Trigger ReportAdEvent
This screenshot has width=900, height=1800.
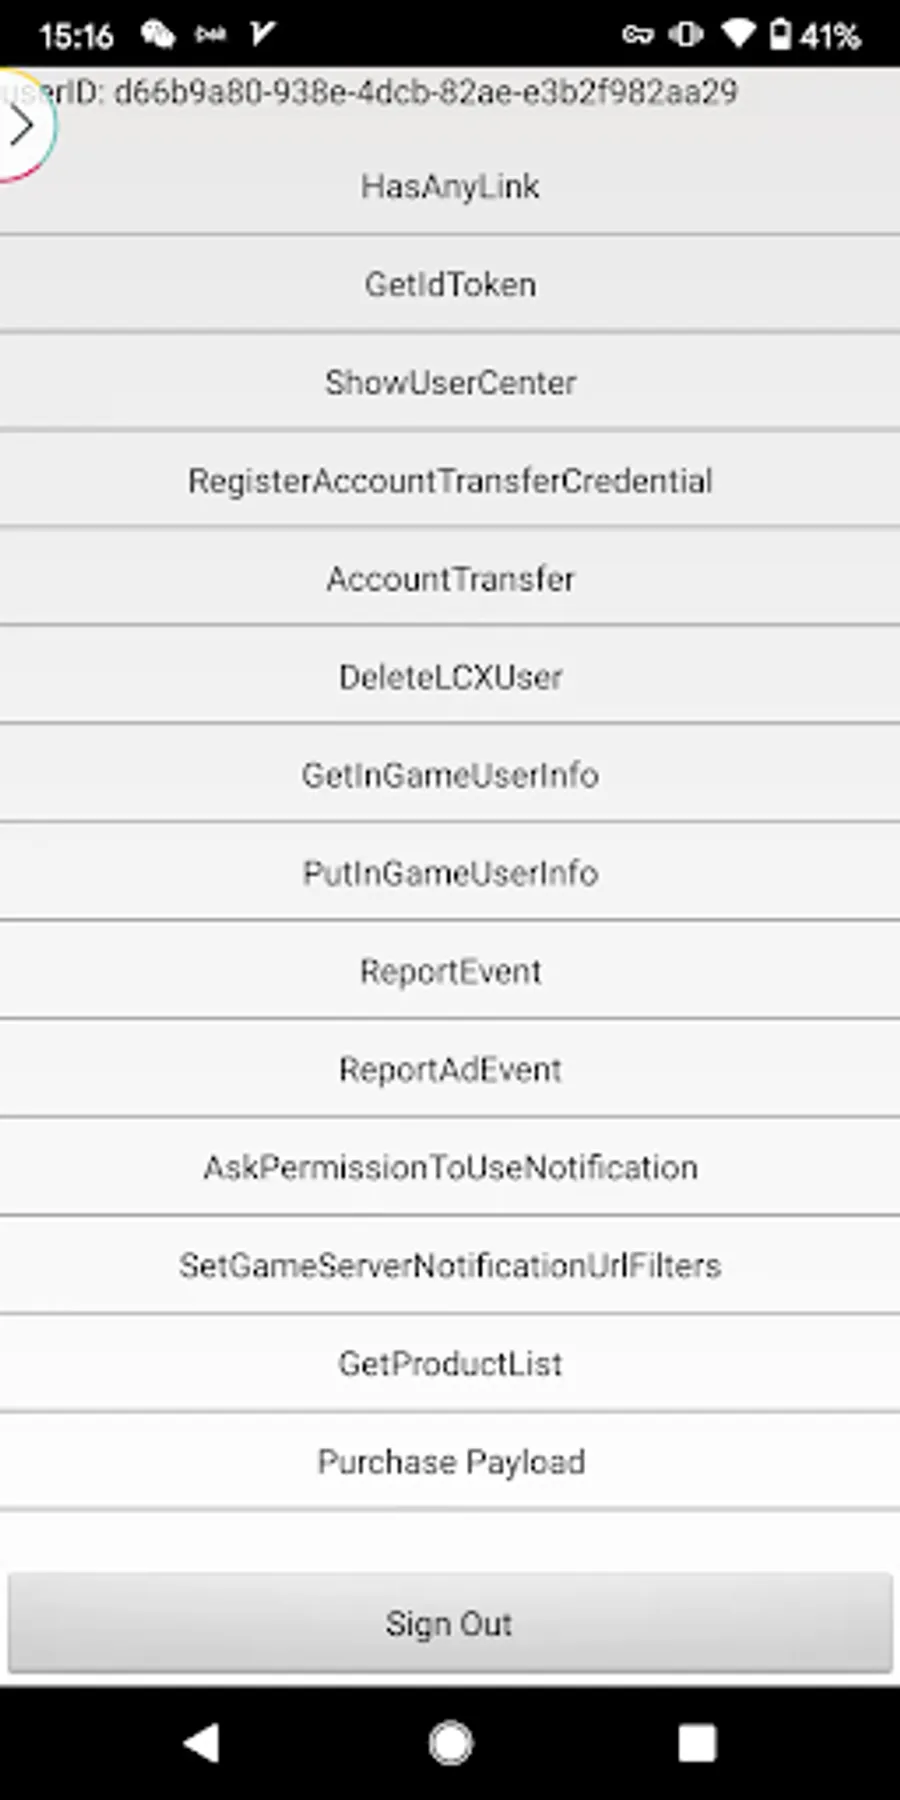click(x=450, y=1070)
